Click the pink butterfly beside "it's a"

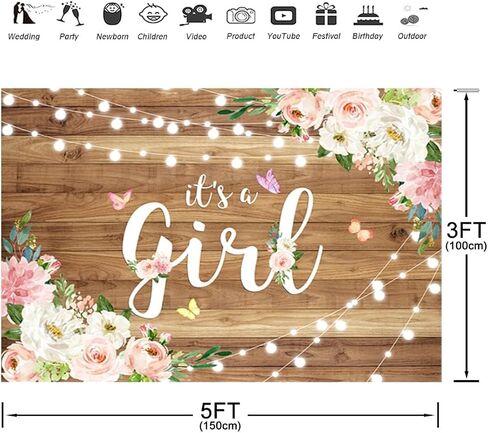tap(120, 199)
